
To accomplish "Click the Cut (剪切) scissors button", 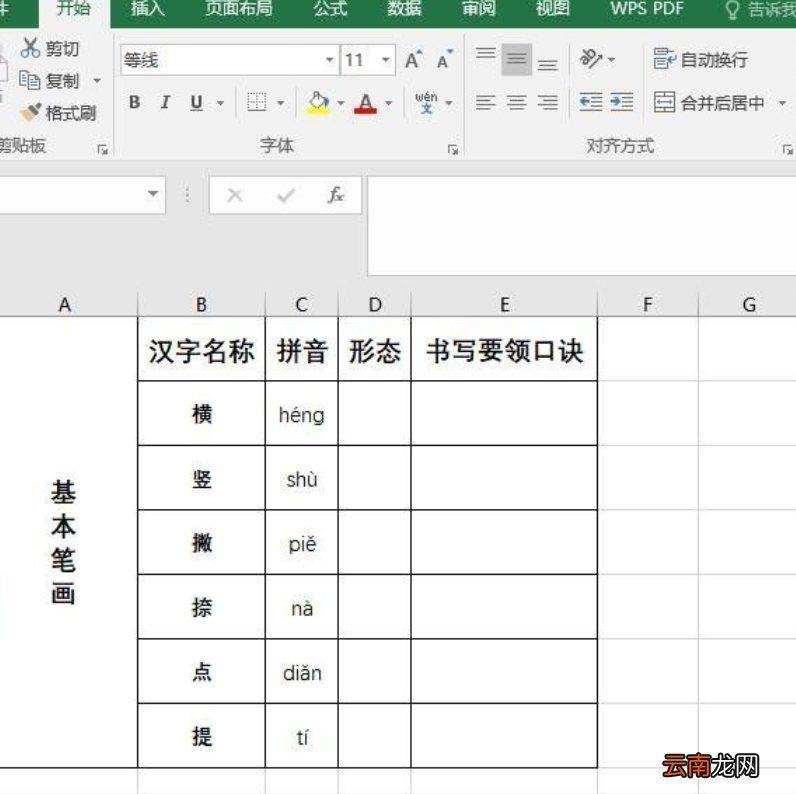I will tap(49, 48).
